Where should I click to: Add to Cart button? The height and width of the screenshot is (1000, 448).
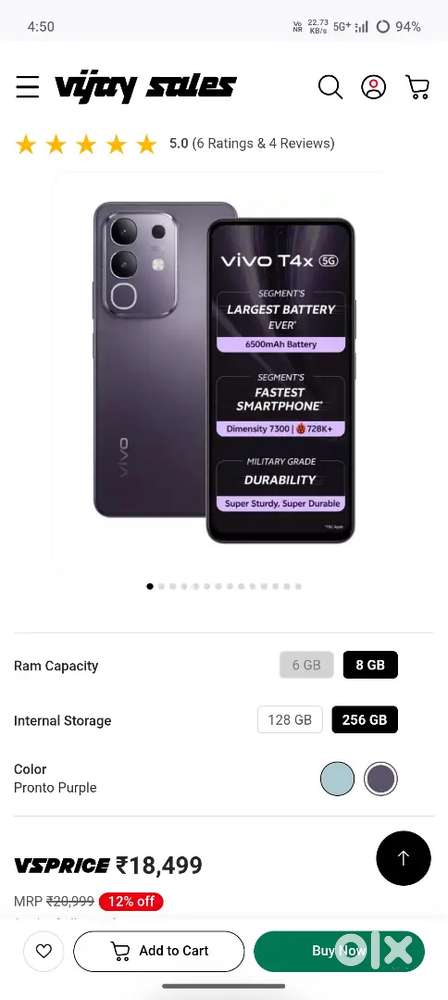point(159,951)
